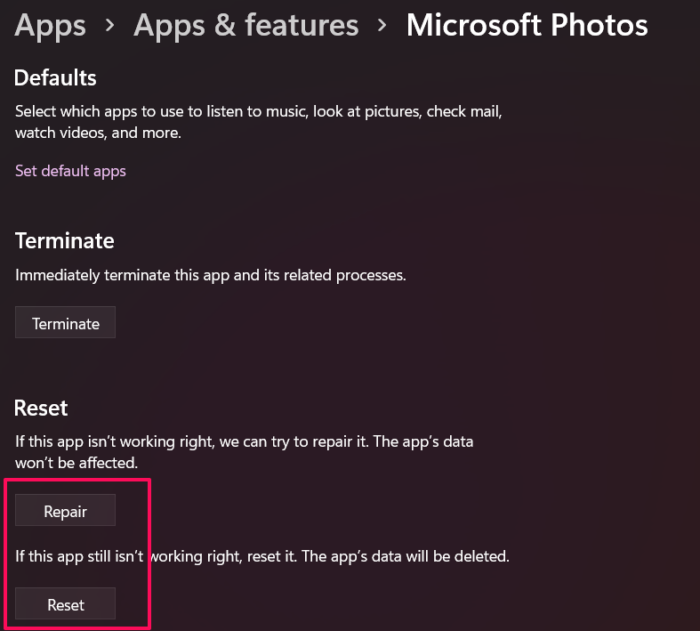Image resolution: width=700 pixels, height=631 pixels.
Task: Go back to Apps breadcrumb
Action: click(x=50, y=25)
